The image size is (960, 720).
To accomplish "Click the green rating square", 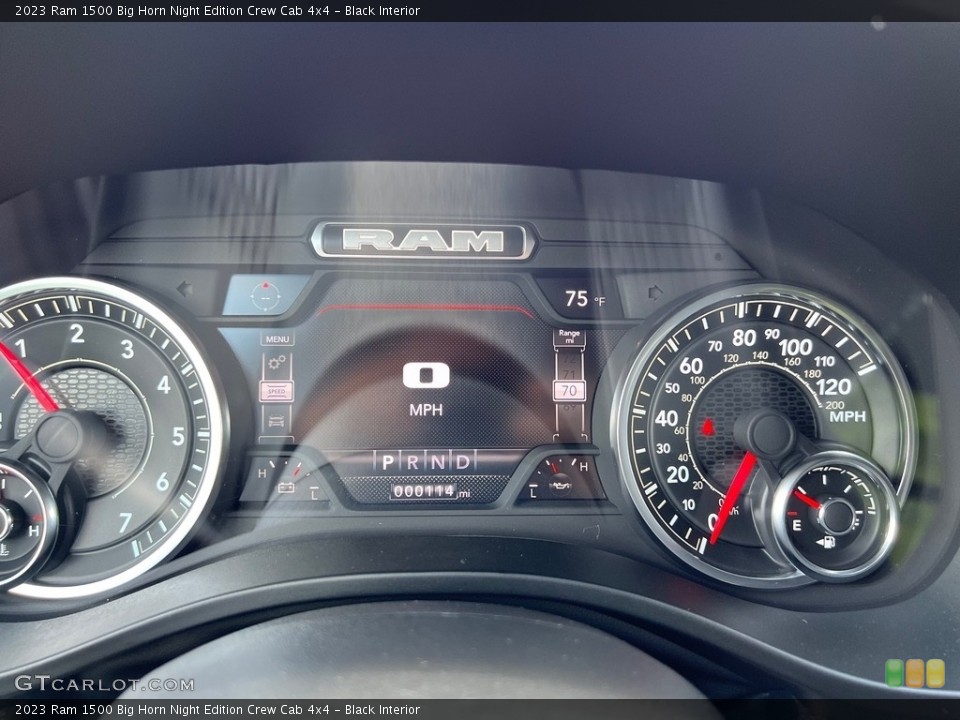I will pyautogui.click(x=895, y=673).
